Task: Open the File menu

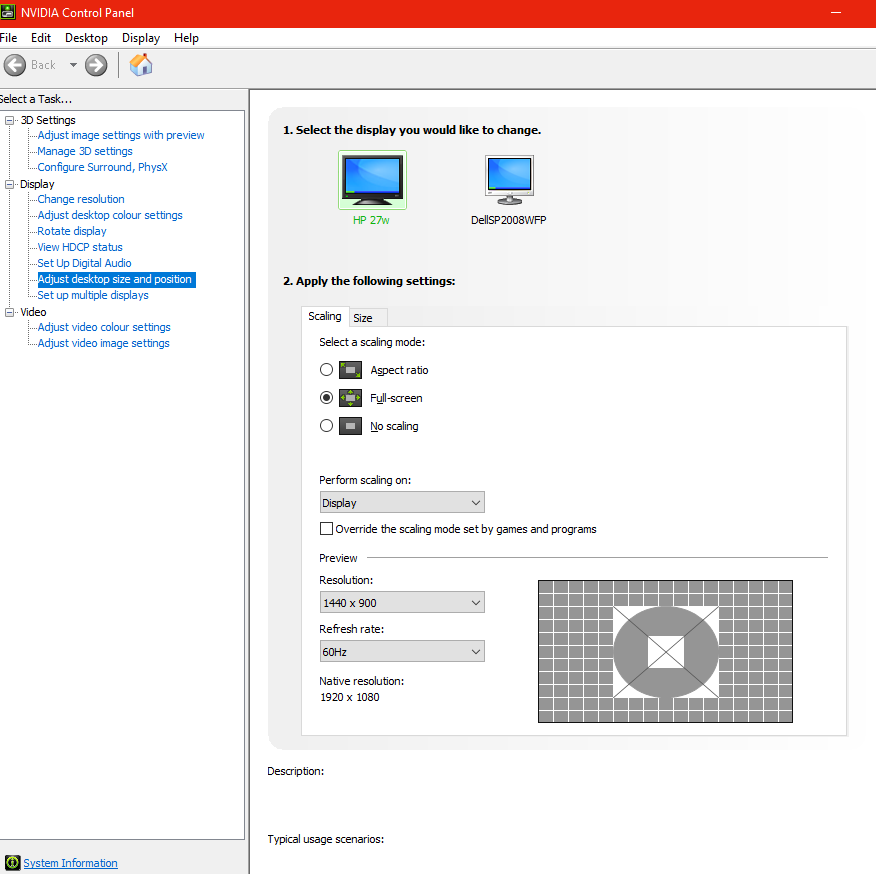Action: coord(8,38)
